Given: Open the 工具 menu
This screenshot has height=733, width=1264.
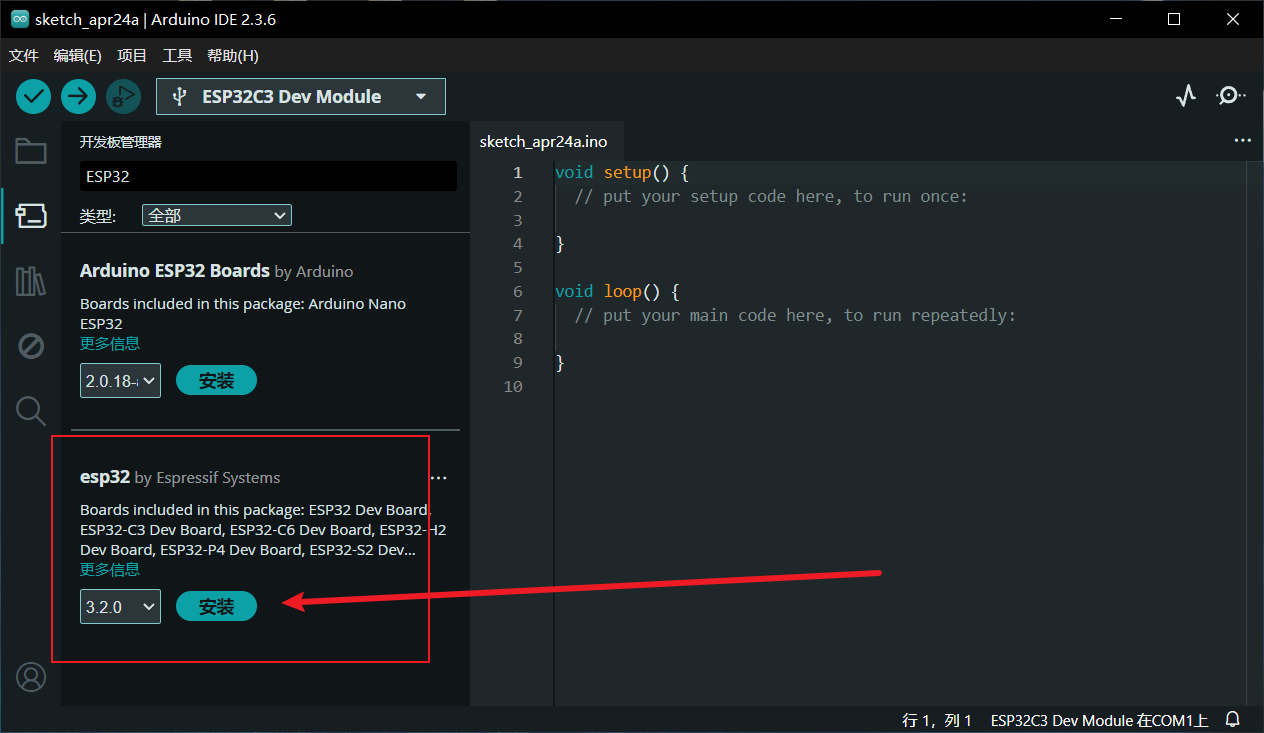Looking at the screenshot, I should click(x=177, y=55).
